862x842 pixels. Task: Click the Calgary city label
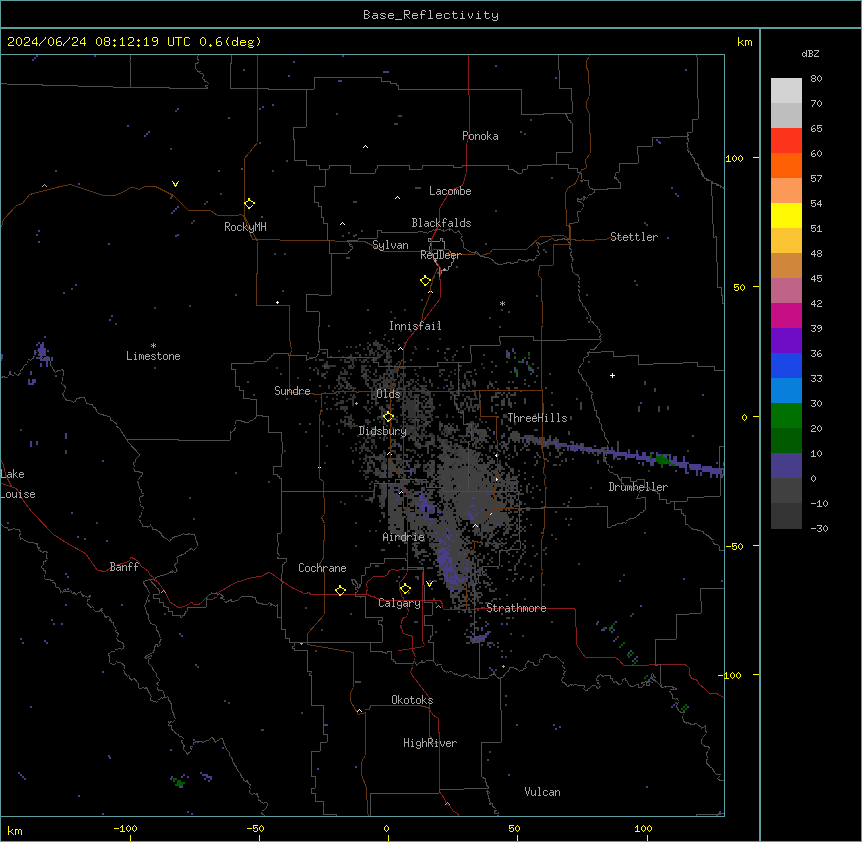(399, 603)
